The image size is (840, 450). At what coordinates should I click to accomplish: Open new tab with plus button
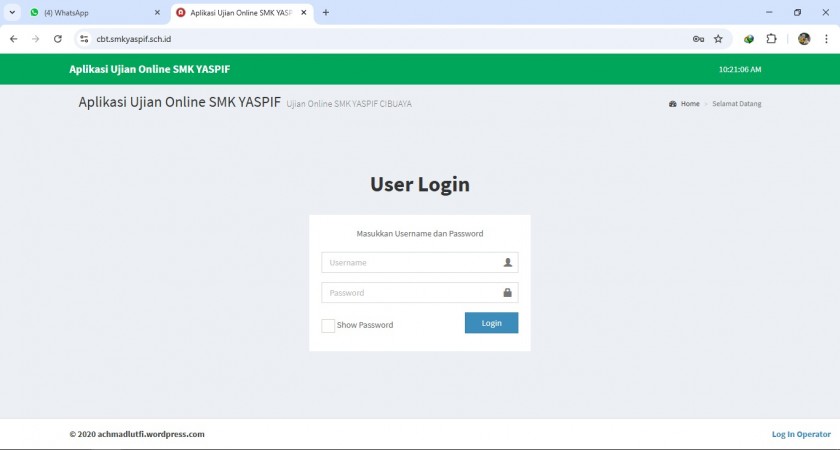click(x=326, y=12)
